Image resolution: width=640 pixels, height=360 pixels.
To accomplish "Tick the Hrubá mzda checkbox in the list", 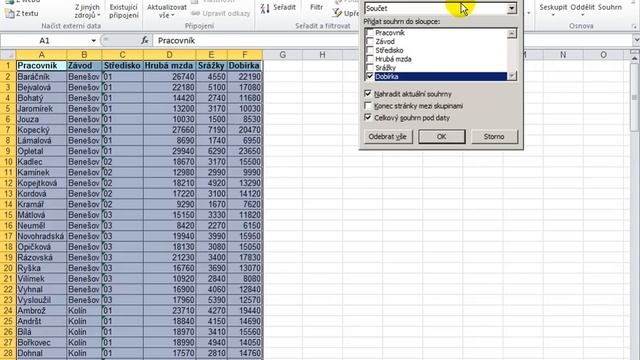I will [x=370, y=59].
